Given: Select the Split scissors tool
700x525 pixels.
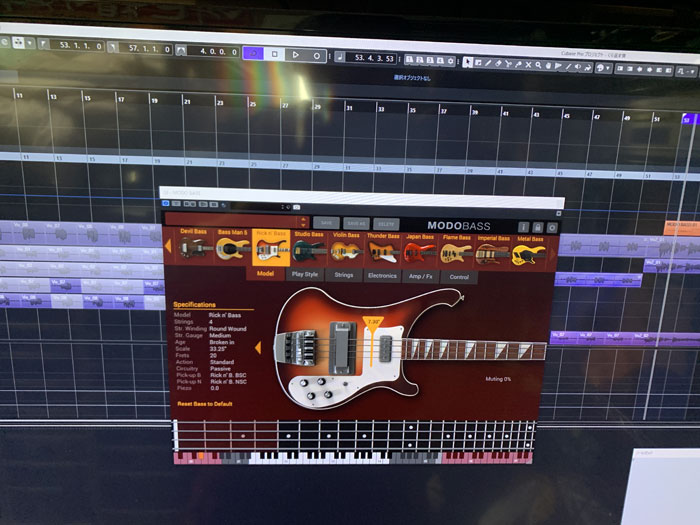Looking at the screenshot, I should coord(508,64).
